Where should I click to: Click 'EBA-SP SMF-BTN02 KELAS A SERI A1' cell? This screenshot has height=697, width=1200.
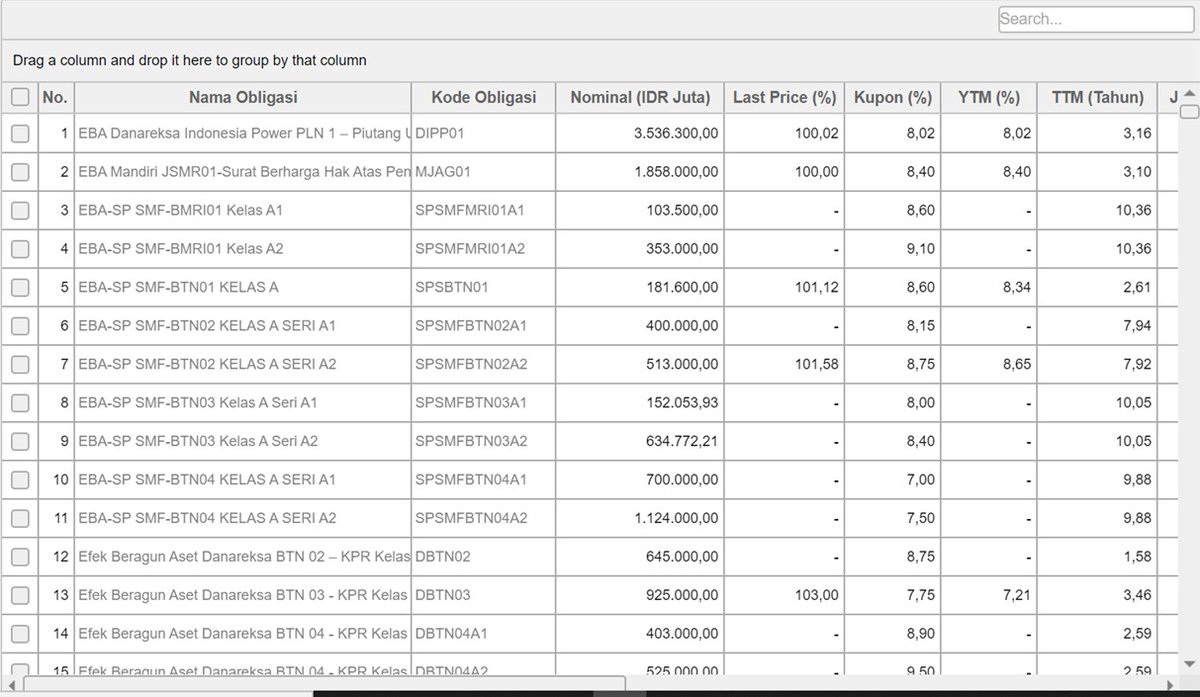(243, 326)
